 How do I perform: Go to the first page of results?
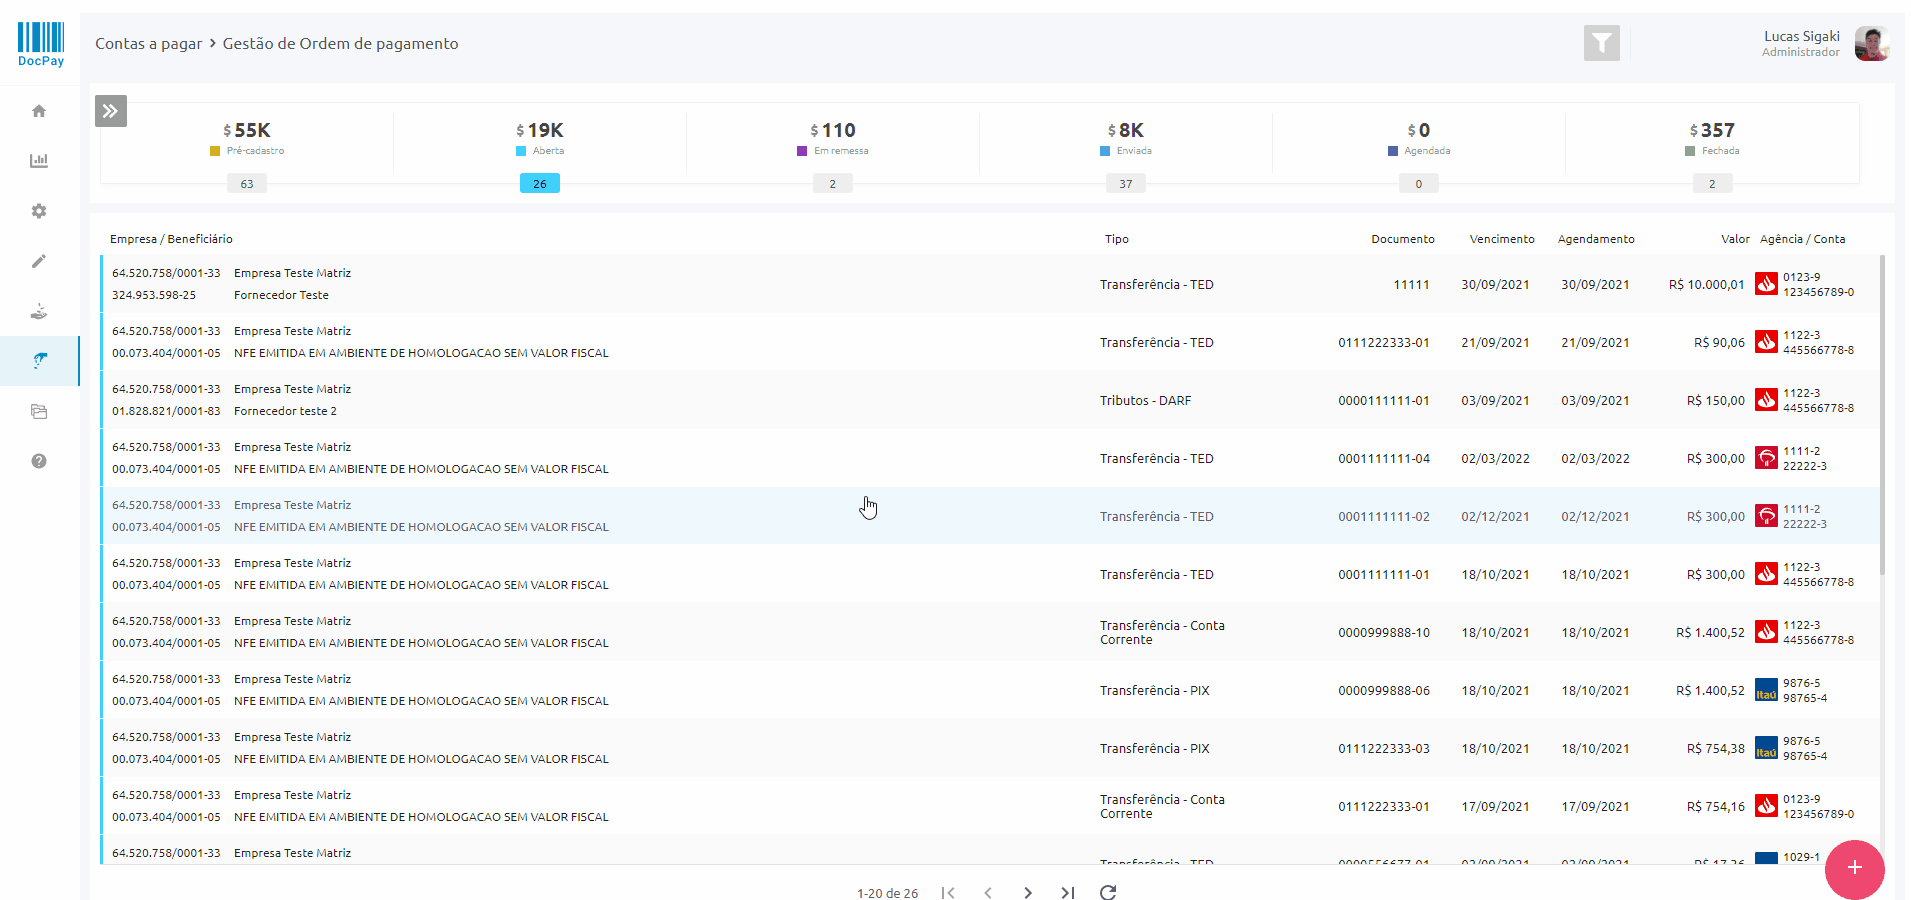[x=948, y=892]
